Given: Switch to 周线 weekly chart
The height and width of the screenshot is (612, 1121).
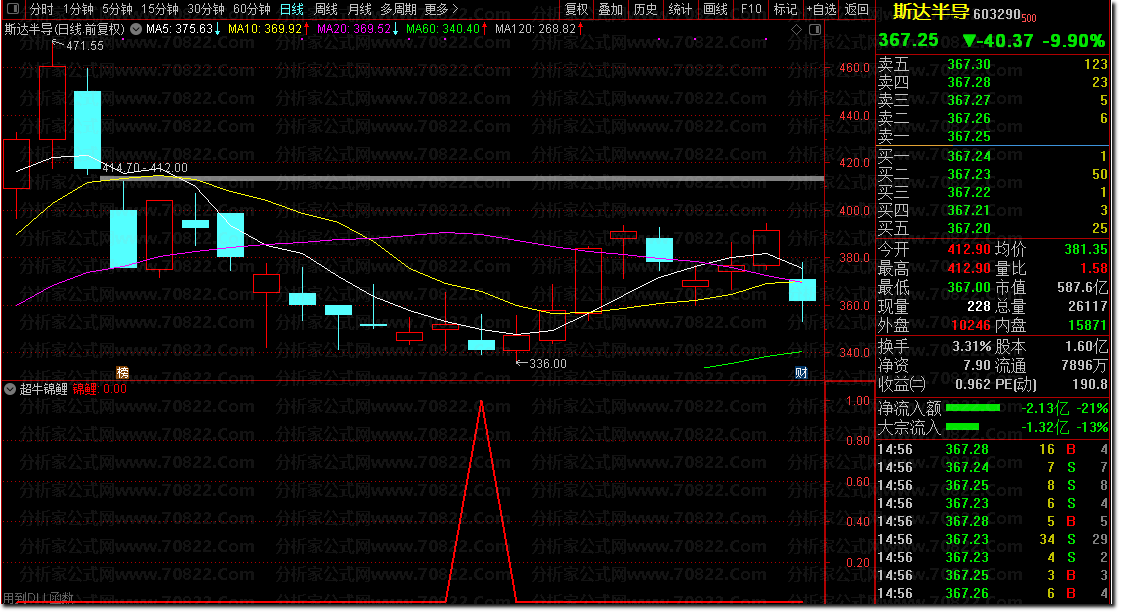Looking at the screenshot, I should (326, 9).
